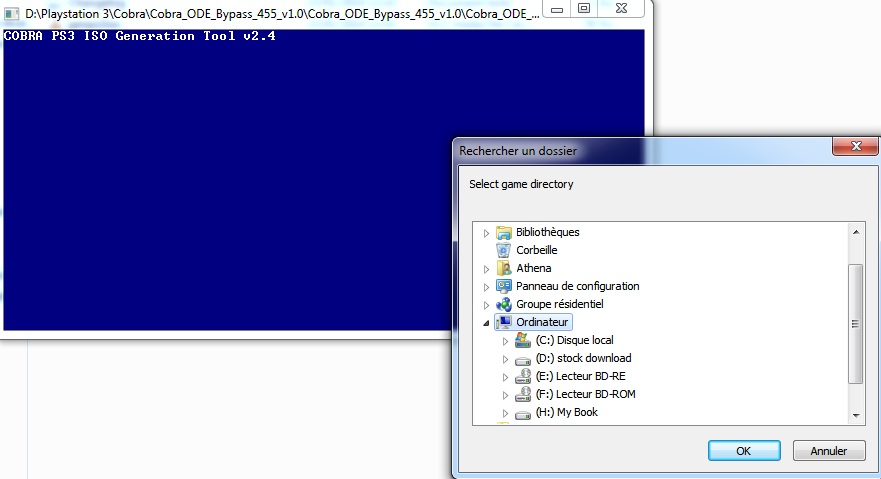Click the (H:) My Book drive icon
The height and width of the screenshot is (479, 881).
click(522, 412)
